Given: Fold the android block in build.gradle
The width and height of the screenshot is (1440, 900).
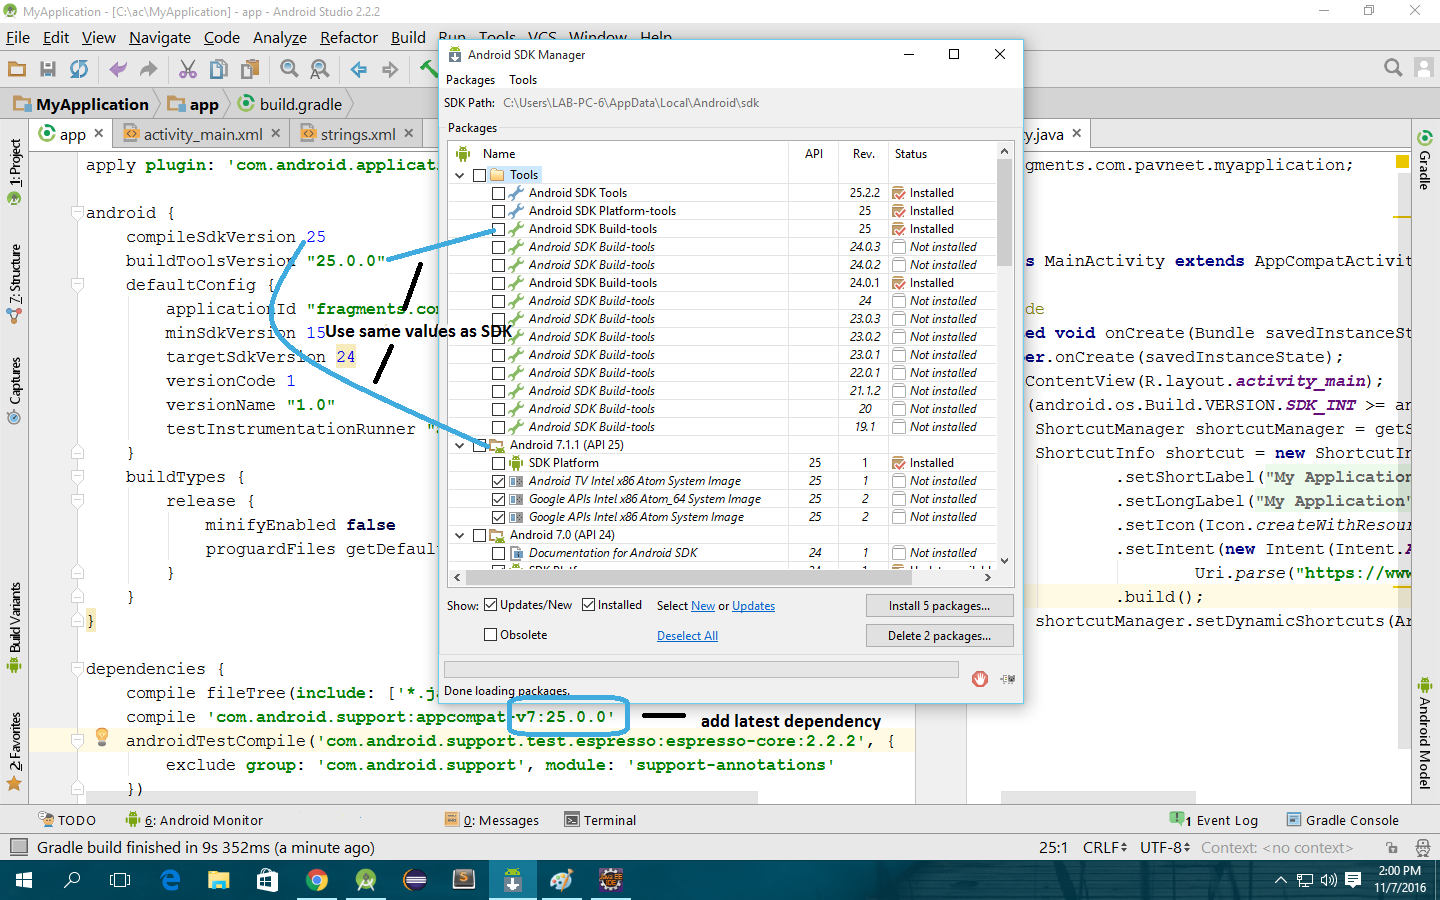Looking at the screenshot, I should (x=76, y=213).
